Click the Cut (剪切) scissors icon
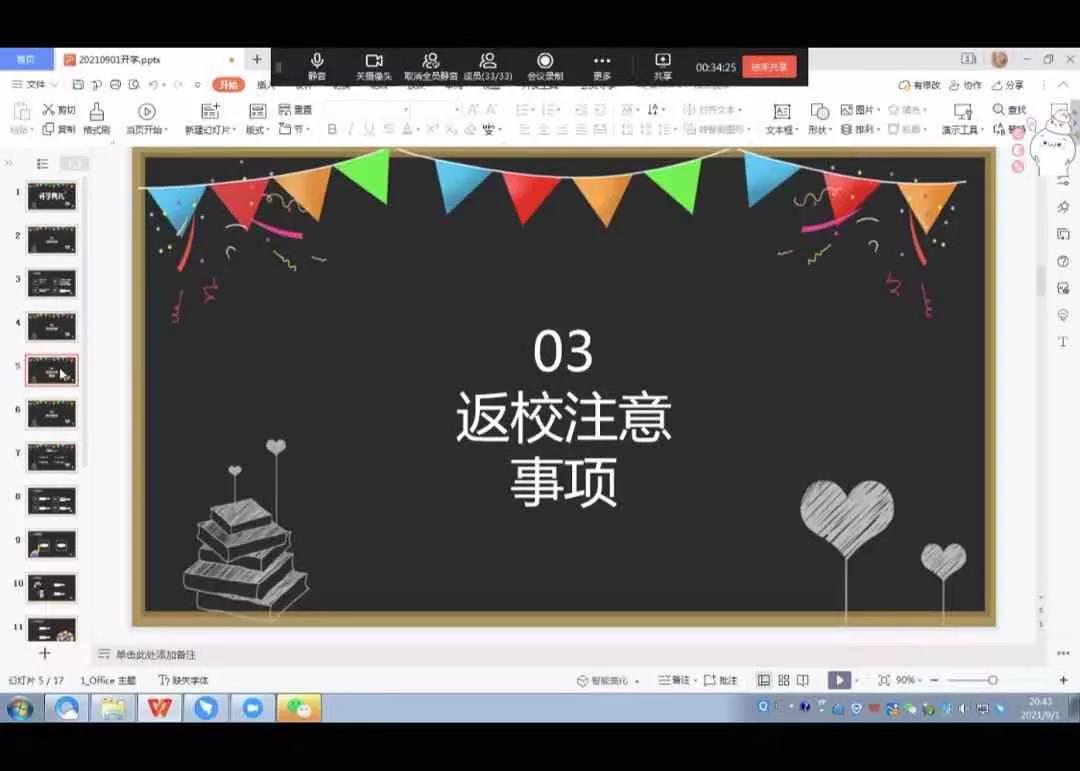Viewport: 1080px width, 771px height. (x=57, y=109)
